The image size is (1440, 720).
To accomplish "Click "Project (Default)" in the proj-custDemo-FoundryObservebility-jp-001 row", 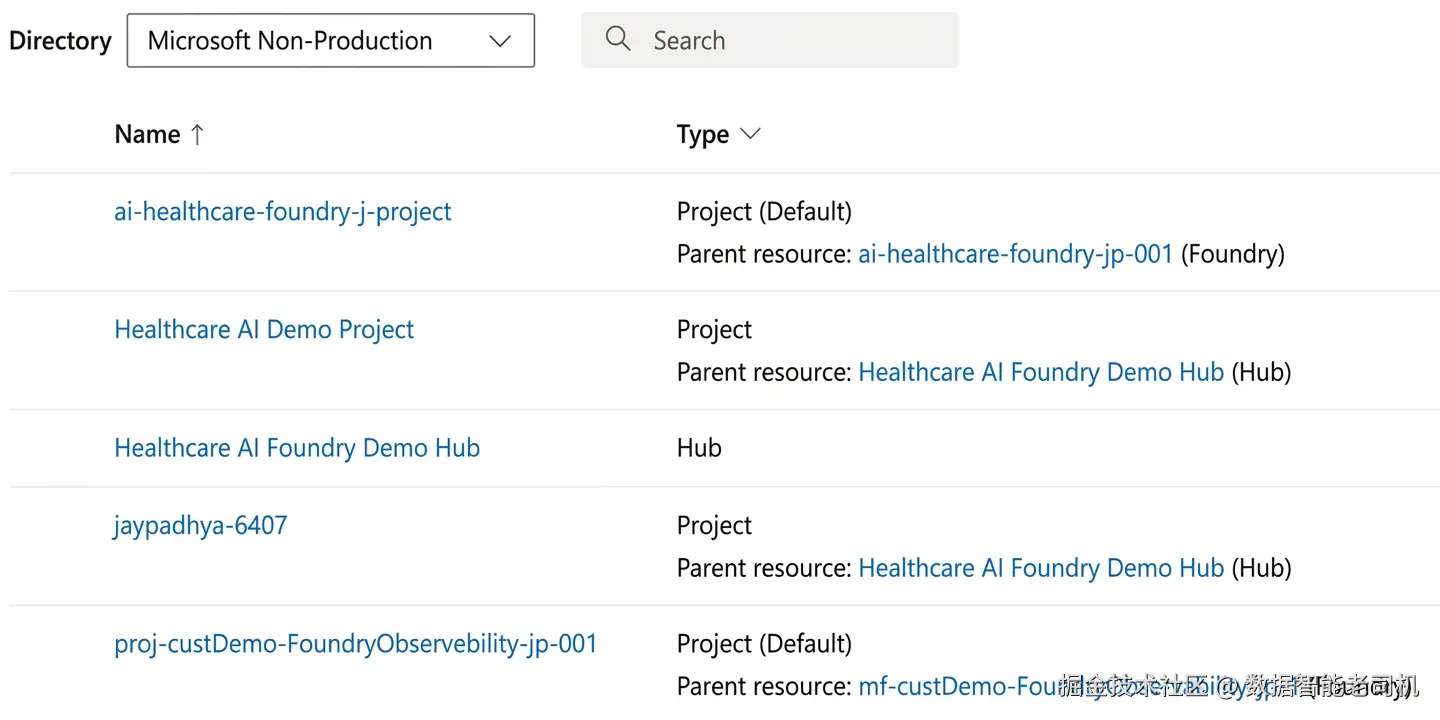I will (x=764, y=644).
